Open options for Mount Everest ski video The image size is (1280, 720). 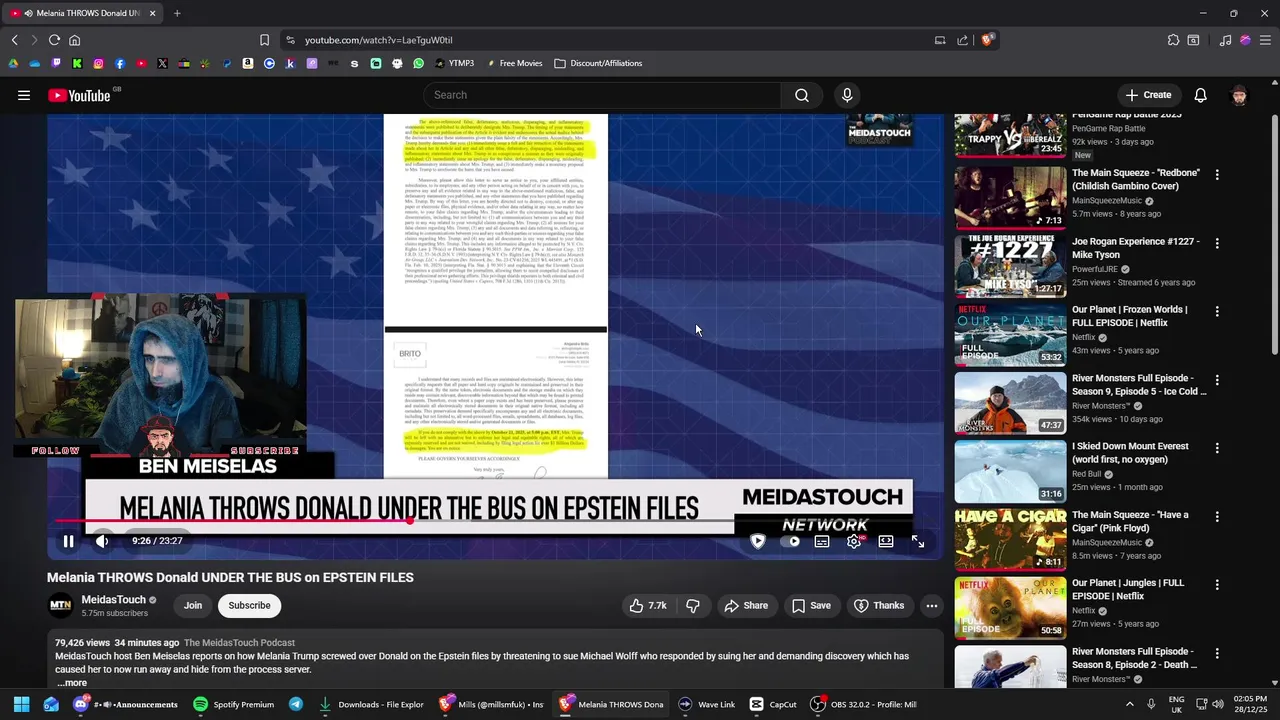(1217, 448)
